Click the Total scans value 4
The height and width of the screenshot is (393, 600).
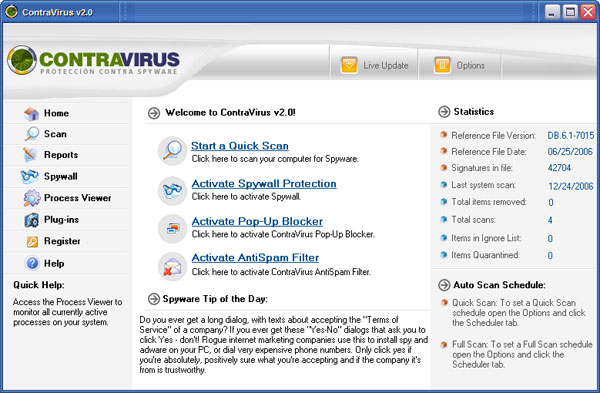pos(550,220)
